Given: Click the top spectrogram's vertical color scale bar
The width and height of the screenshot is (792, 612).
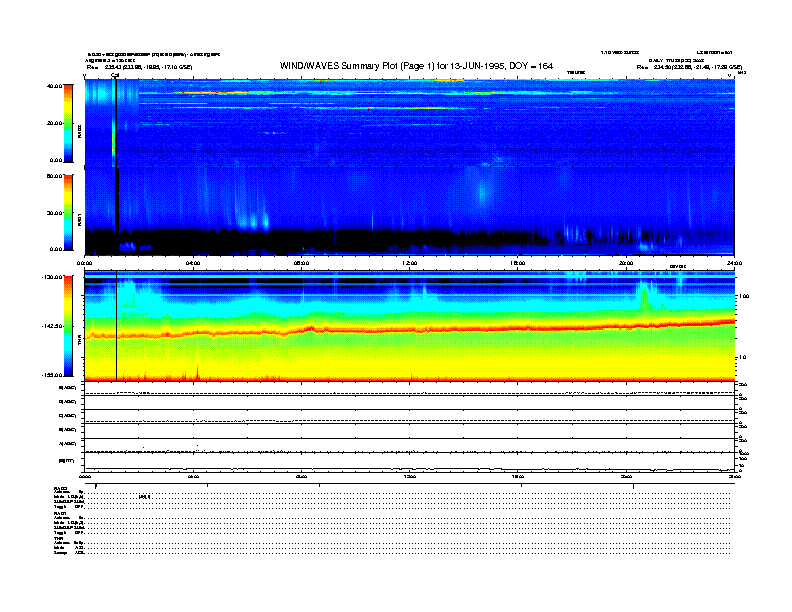Looking at the screenshot, I should [x=68, y=122].
